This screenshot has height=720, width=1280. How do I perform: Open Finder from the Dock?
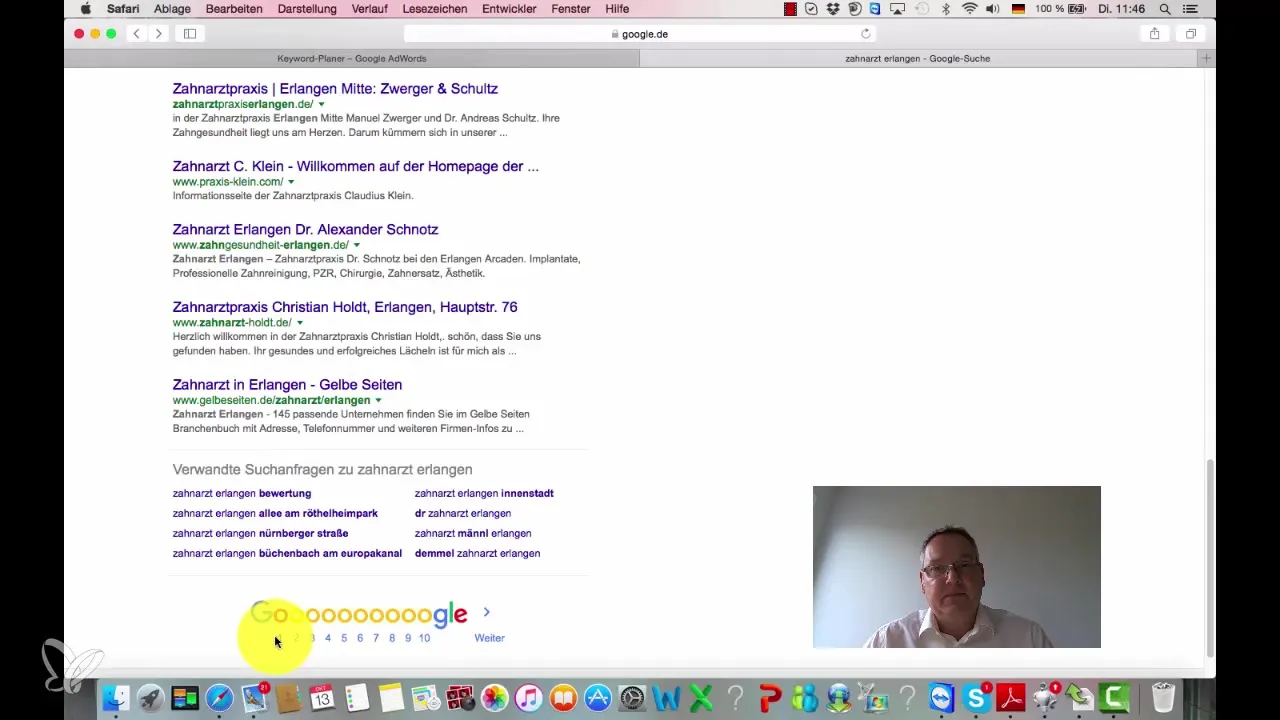pyautogui.click(x=117, y=698)
